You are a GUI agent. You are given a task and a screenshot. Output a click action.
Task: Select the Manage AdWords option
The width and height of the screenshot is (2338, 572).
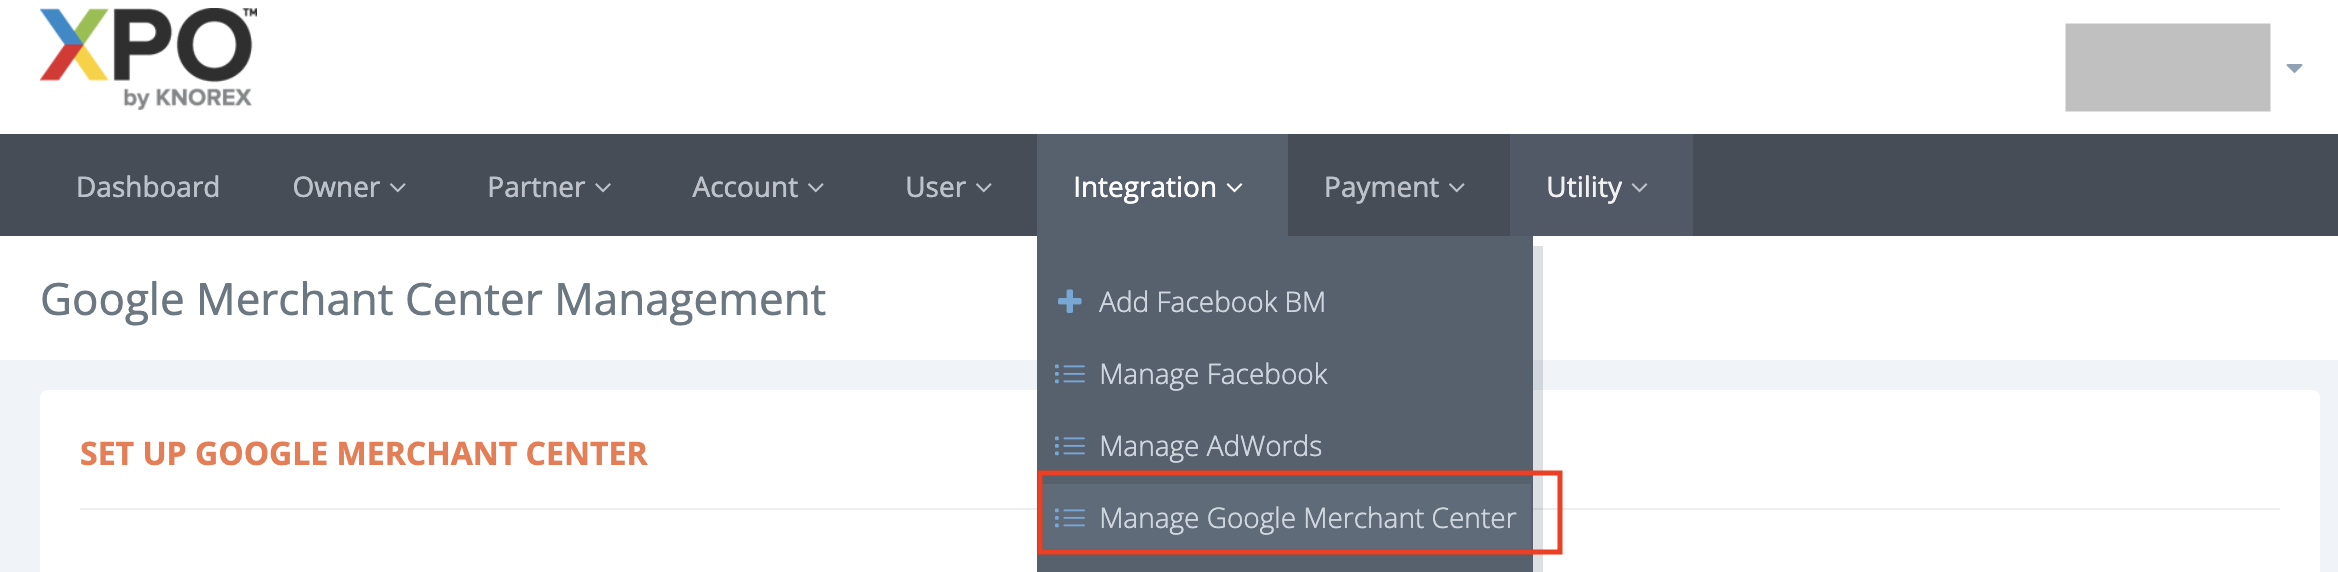coord(1210,446)
